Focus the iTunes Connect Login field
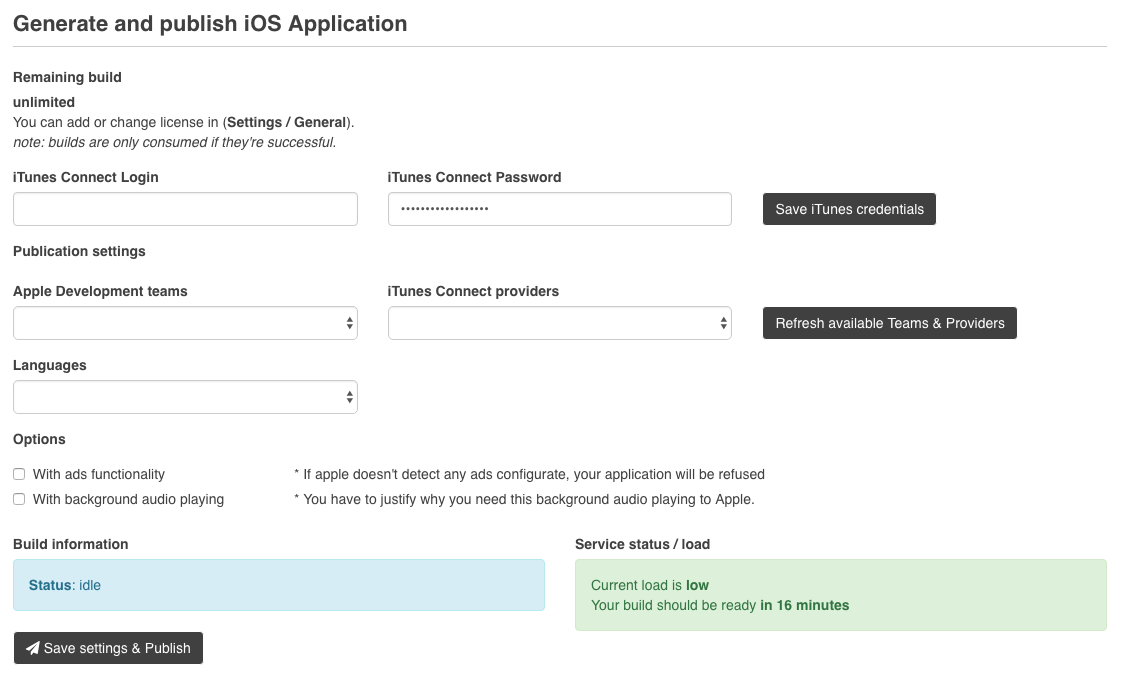The height and width of the screenshot is (683, 1123). 185,209
